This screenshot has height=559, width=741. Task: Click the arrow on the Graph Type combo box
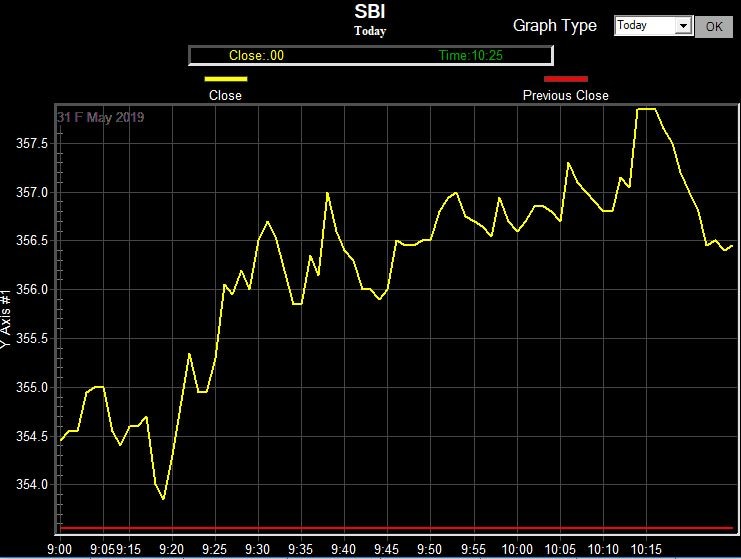coord(684,26)
